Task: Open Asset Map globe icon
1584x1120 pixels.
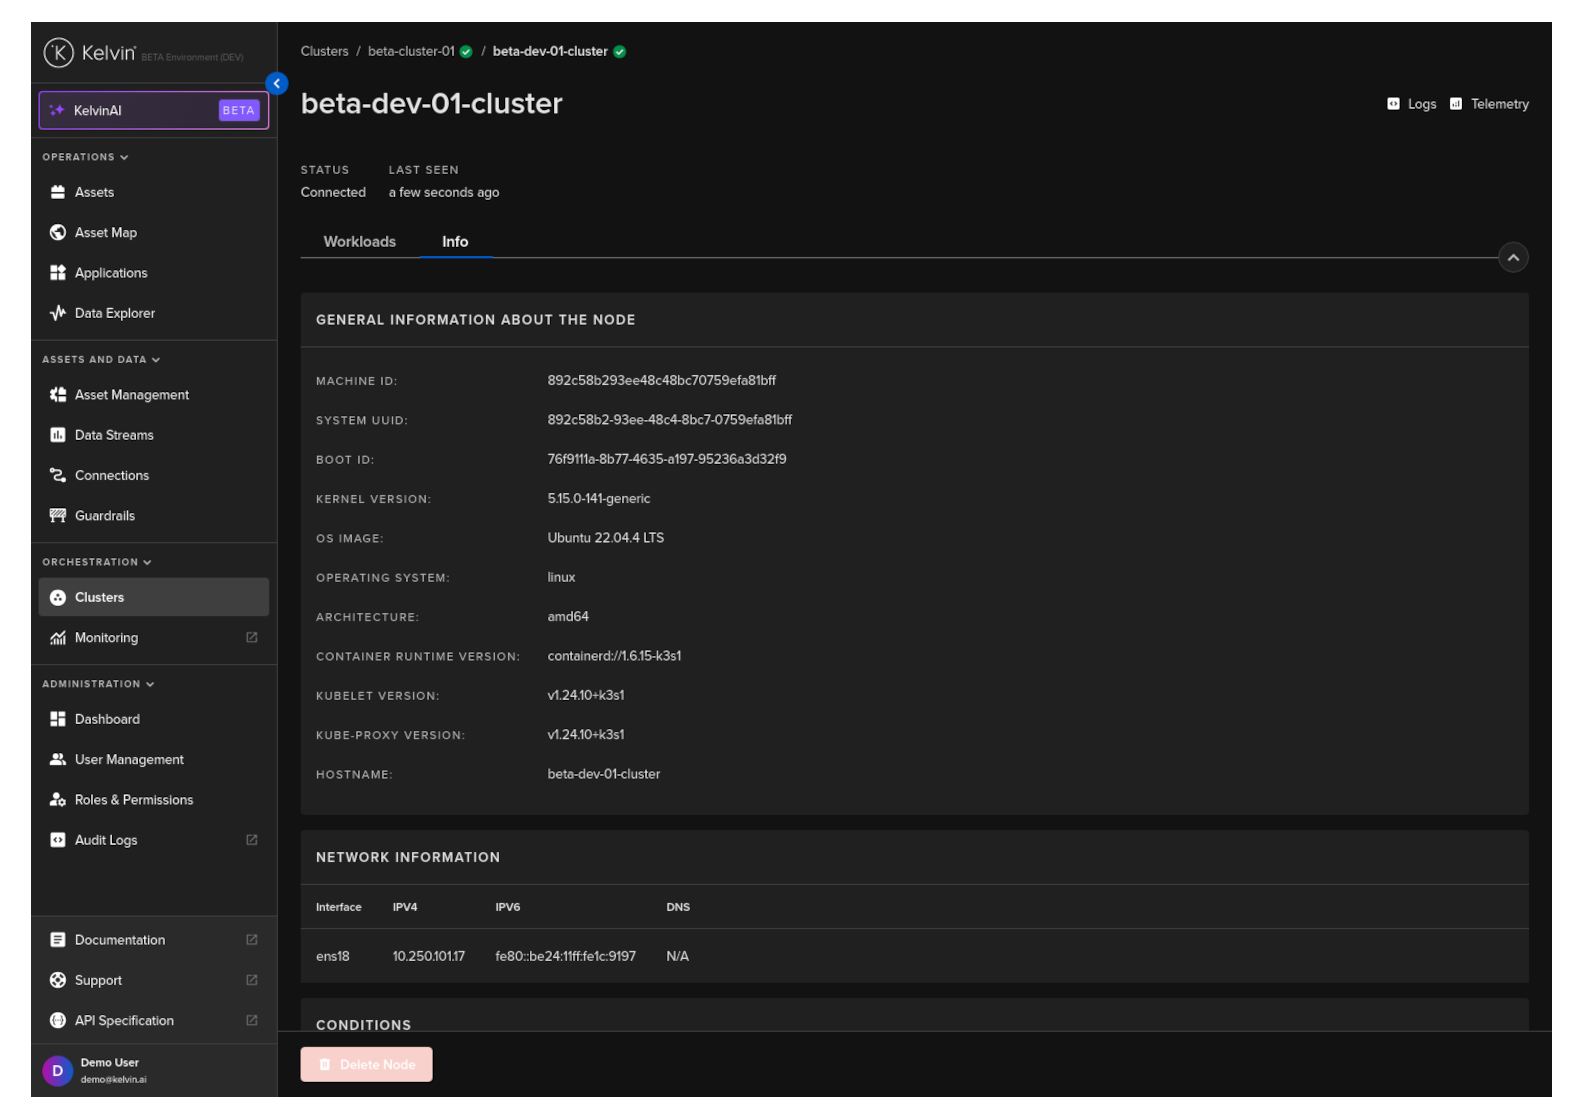Action: coord(58,232)
